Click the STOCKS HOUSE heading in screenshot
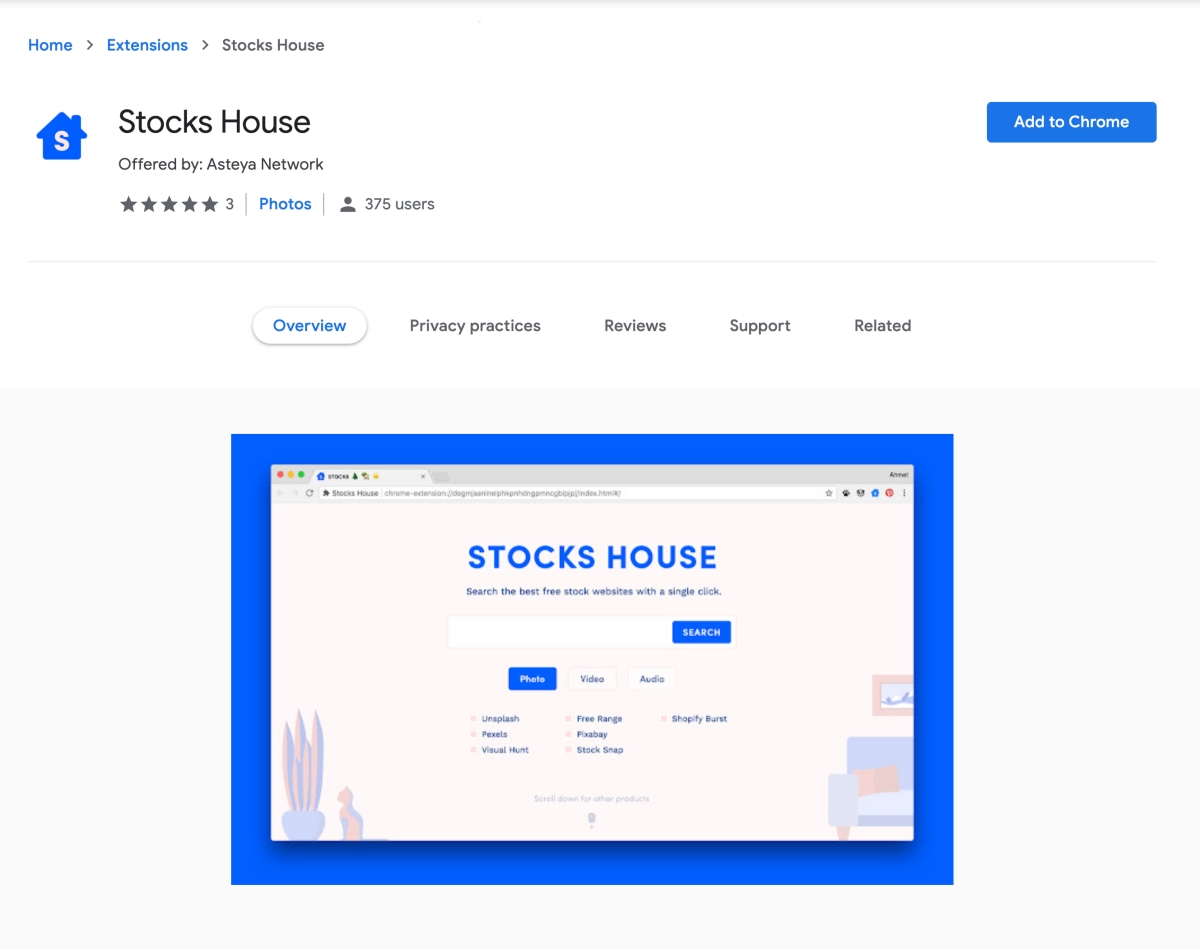The image size is (1200, 949). [592, 557]
